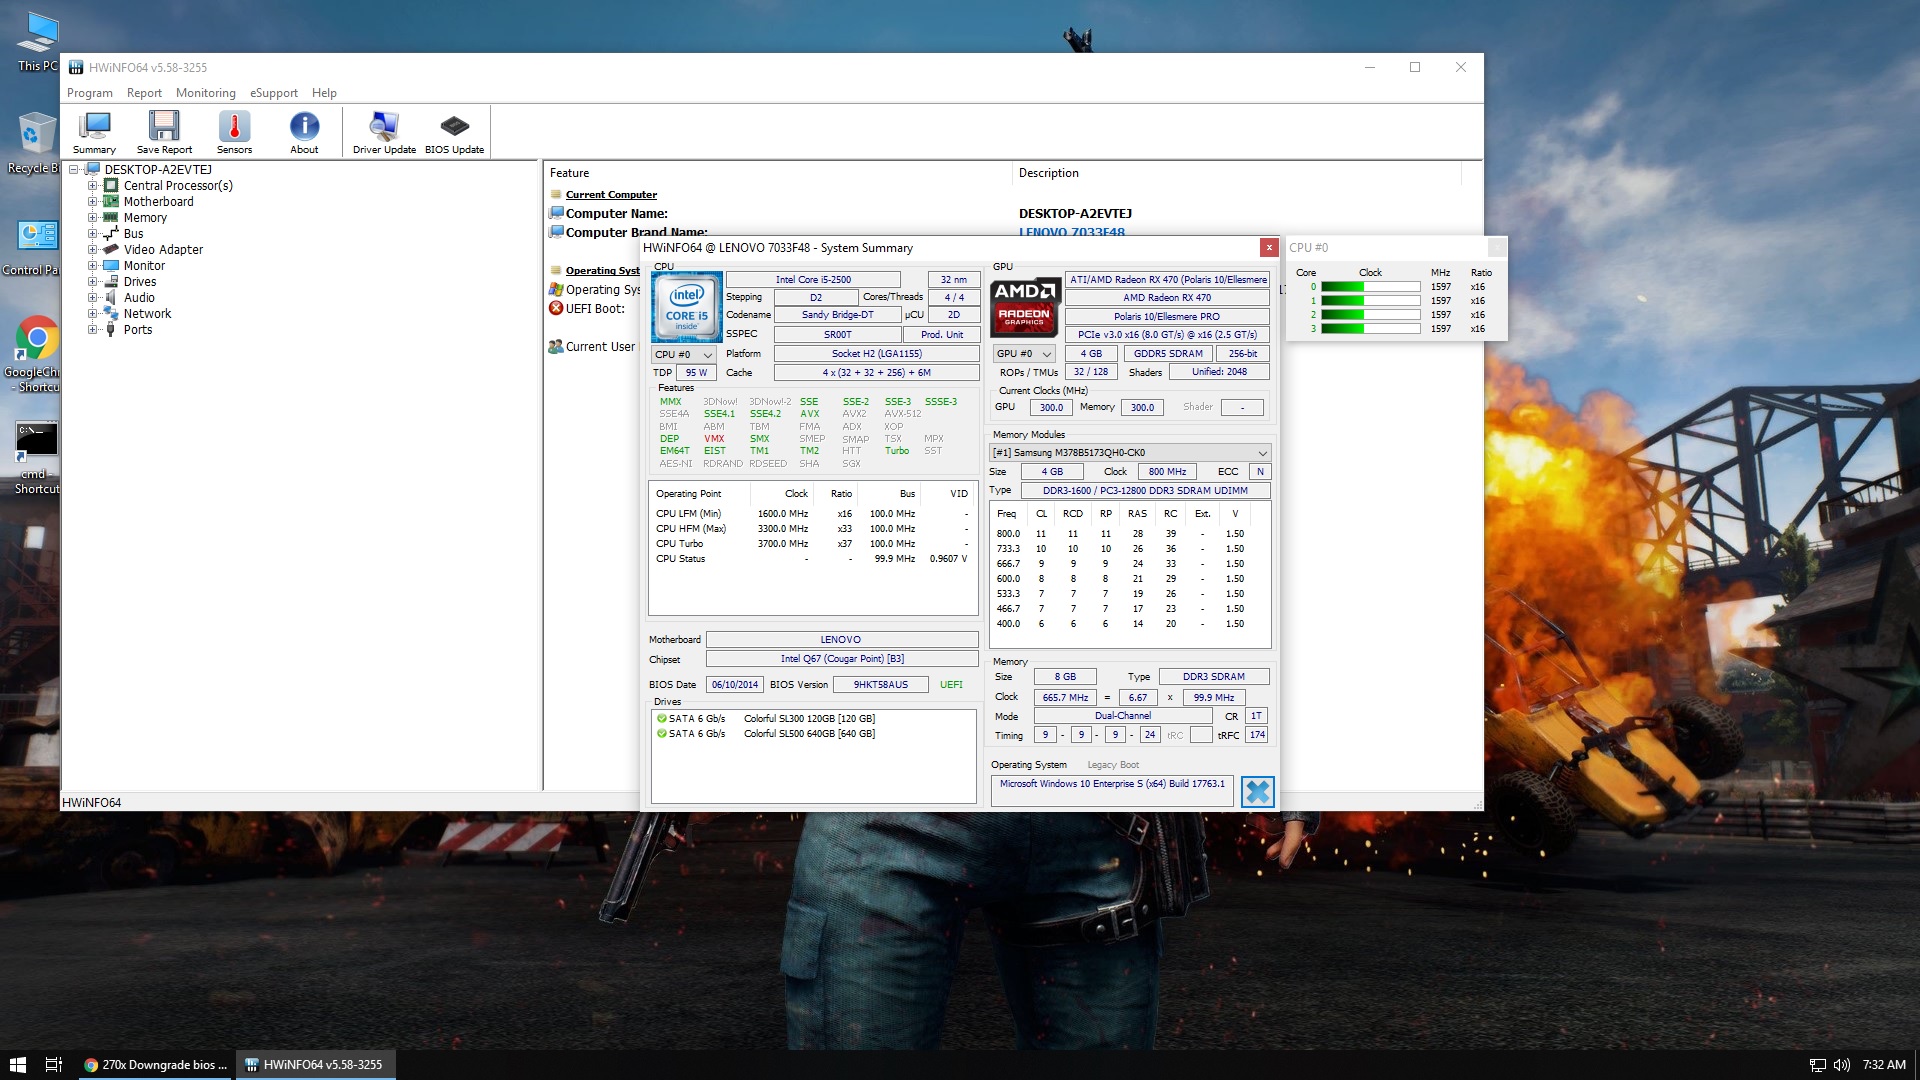Click the LENOVO 7033F48 brand name link

click(x=1072, y=232)
